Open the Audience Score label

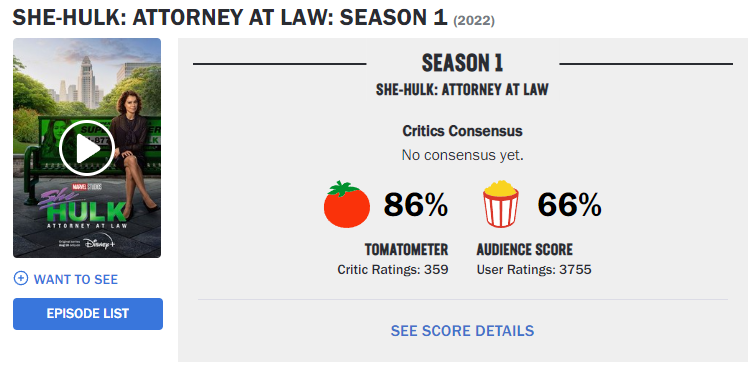[x=524, y=249]
